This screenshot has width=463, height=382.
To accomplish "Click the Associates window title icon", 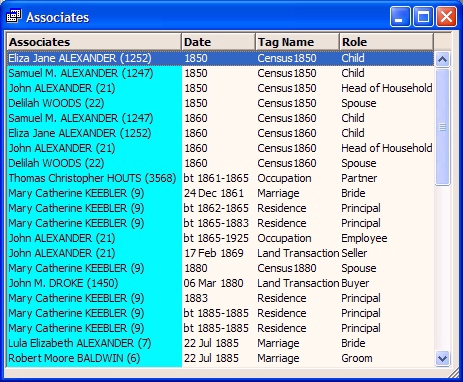I will (14, 16).
